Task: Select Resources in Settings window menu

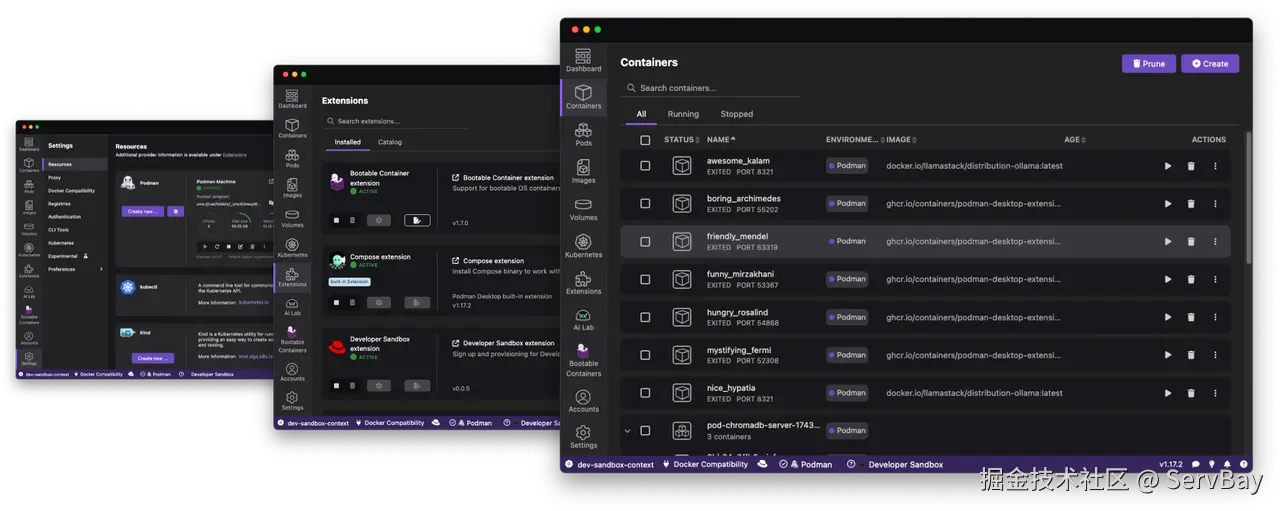Action: click(x=75, y=164)
